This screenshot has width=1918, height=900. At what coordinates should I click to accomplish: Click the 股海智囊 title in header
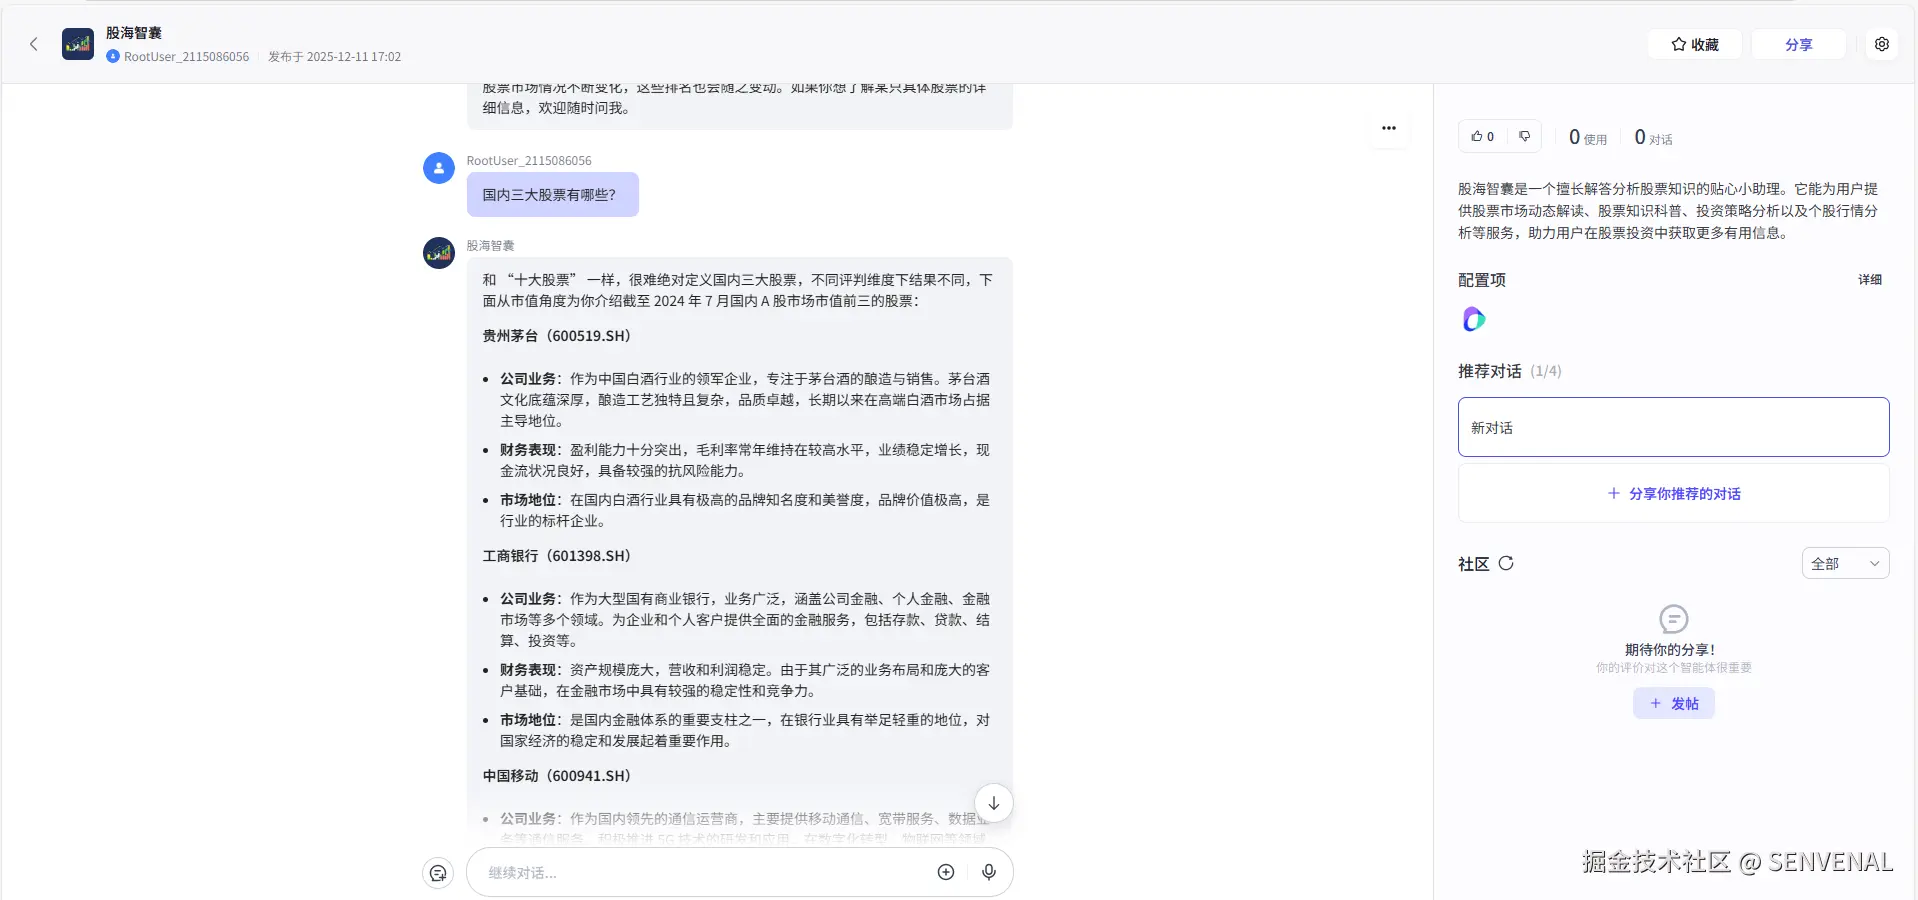coord(134,33)
